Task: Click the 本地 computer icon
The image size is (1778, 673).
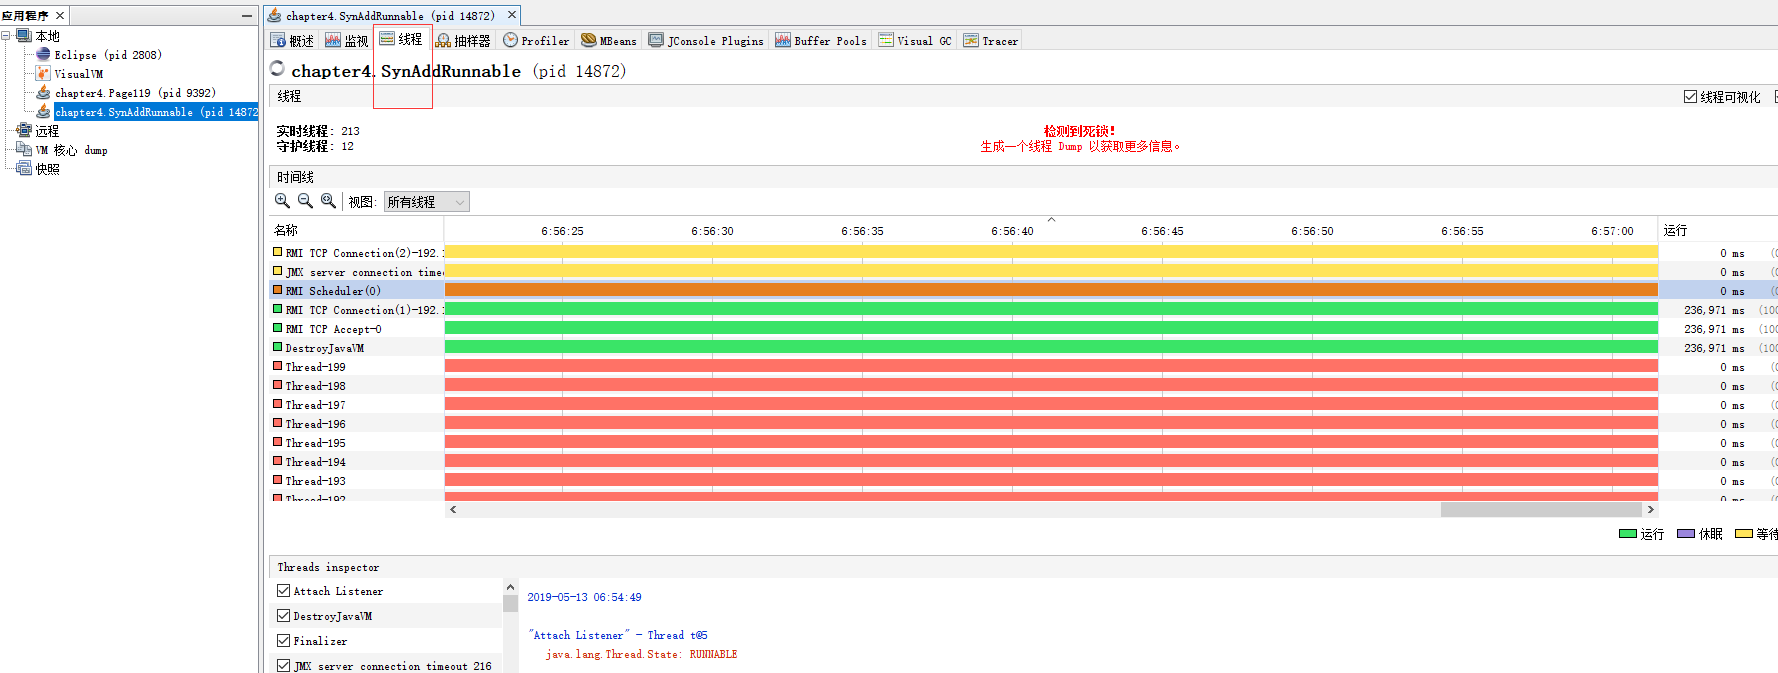Action: pos(24,36)
